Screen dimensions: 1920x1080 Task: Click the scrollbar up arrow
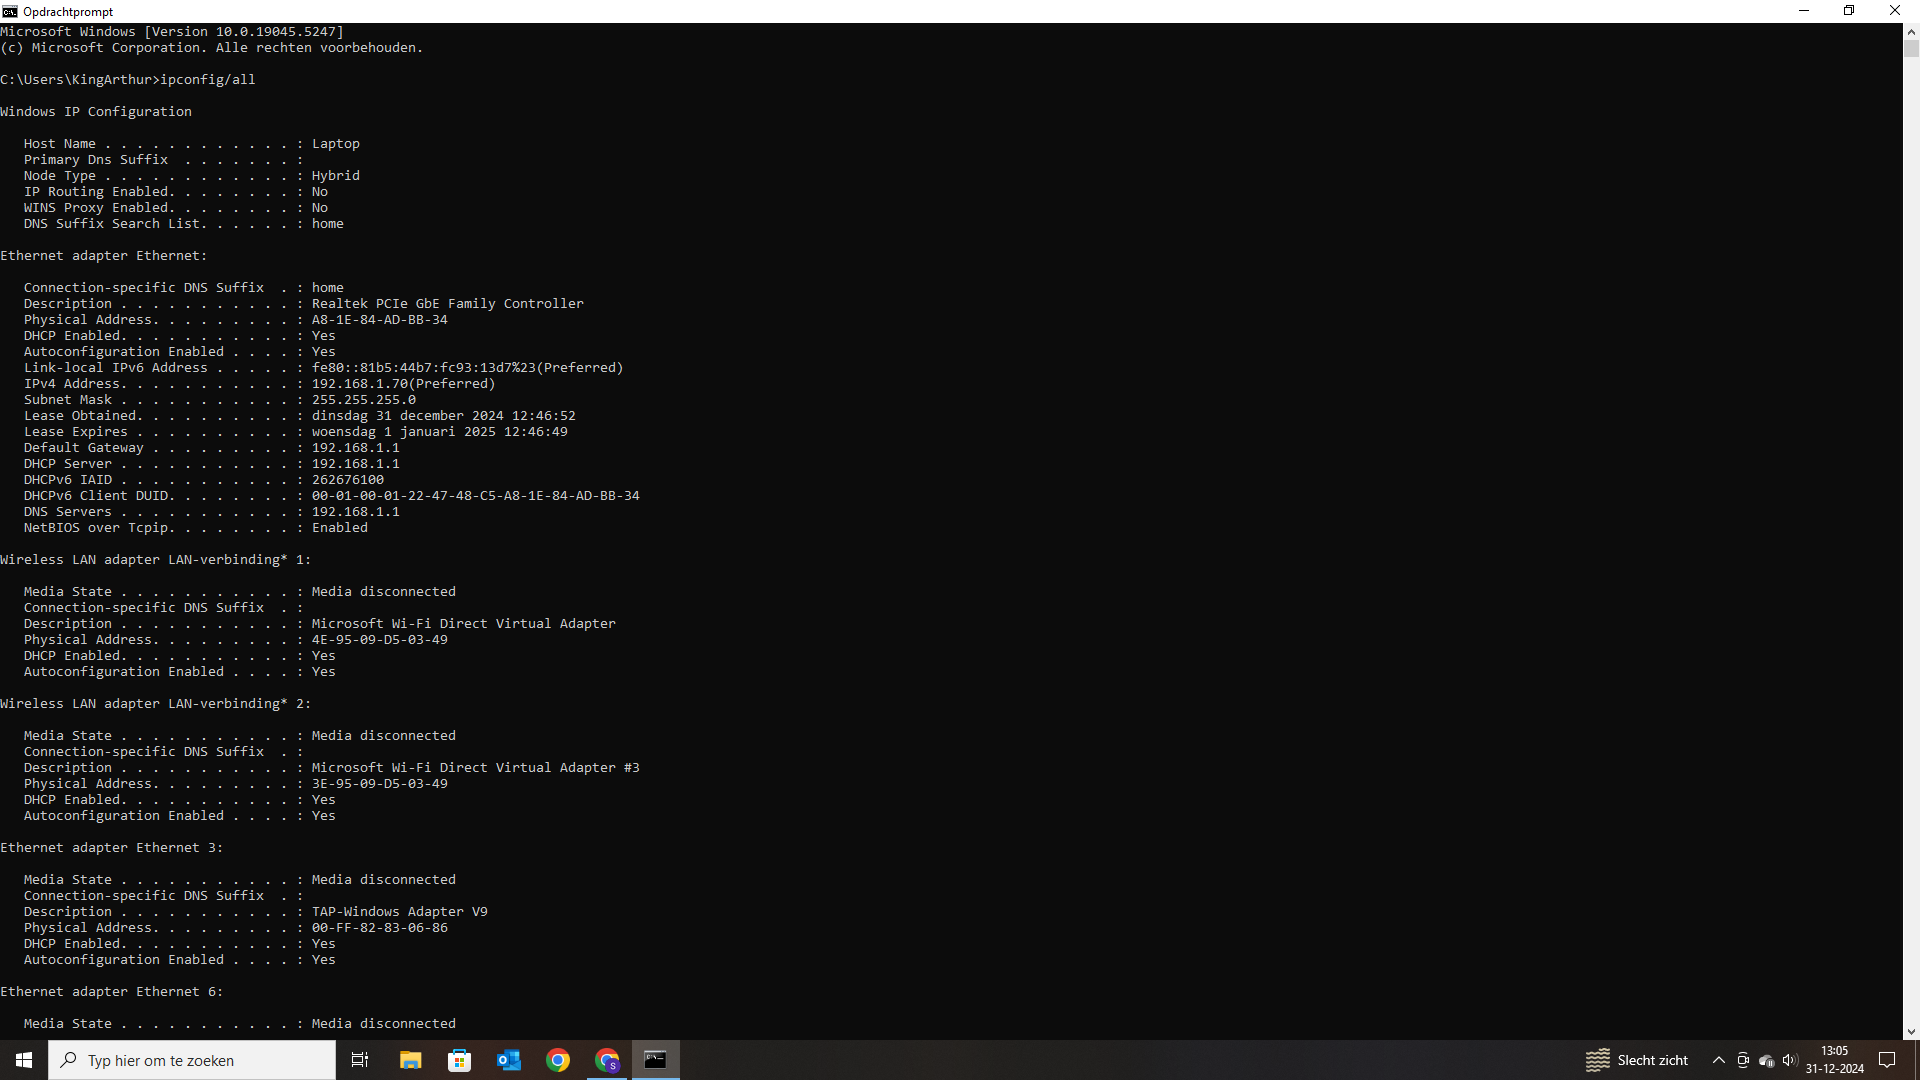[1911, 31]
